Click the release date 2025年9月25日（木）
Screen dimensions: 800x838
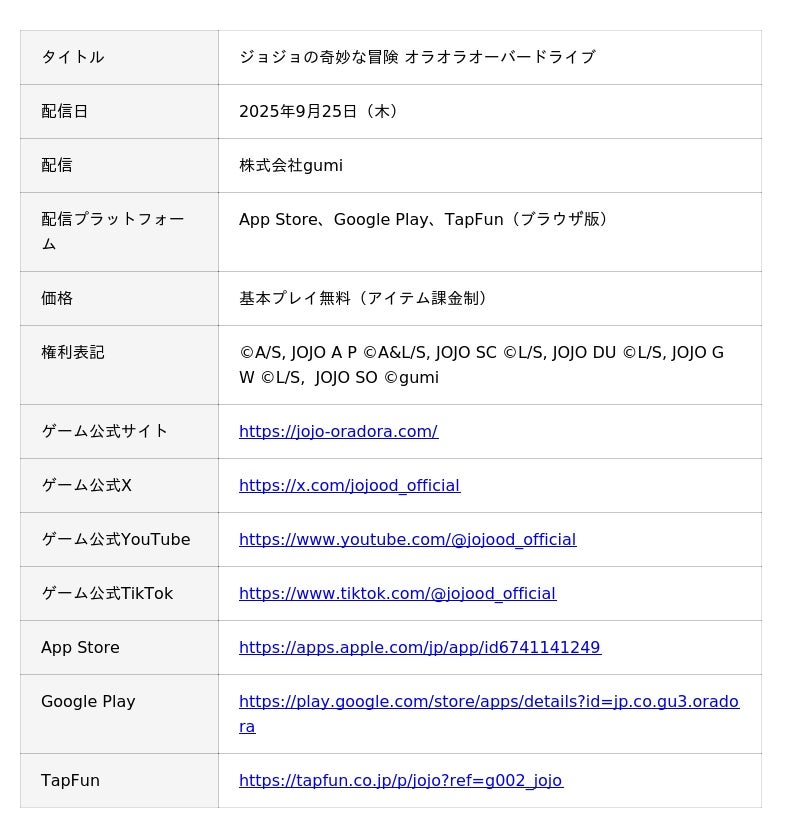(x=322, y=111)
